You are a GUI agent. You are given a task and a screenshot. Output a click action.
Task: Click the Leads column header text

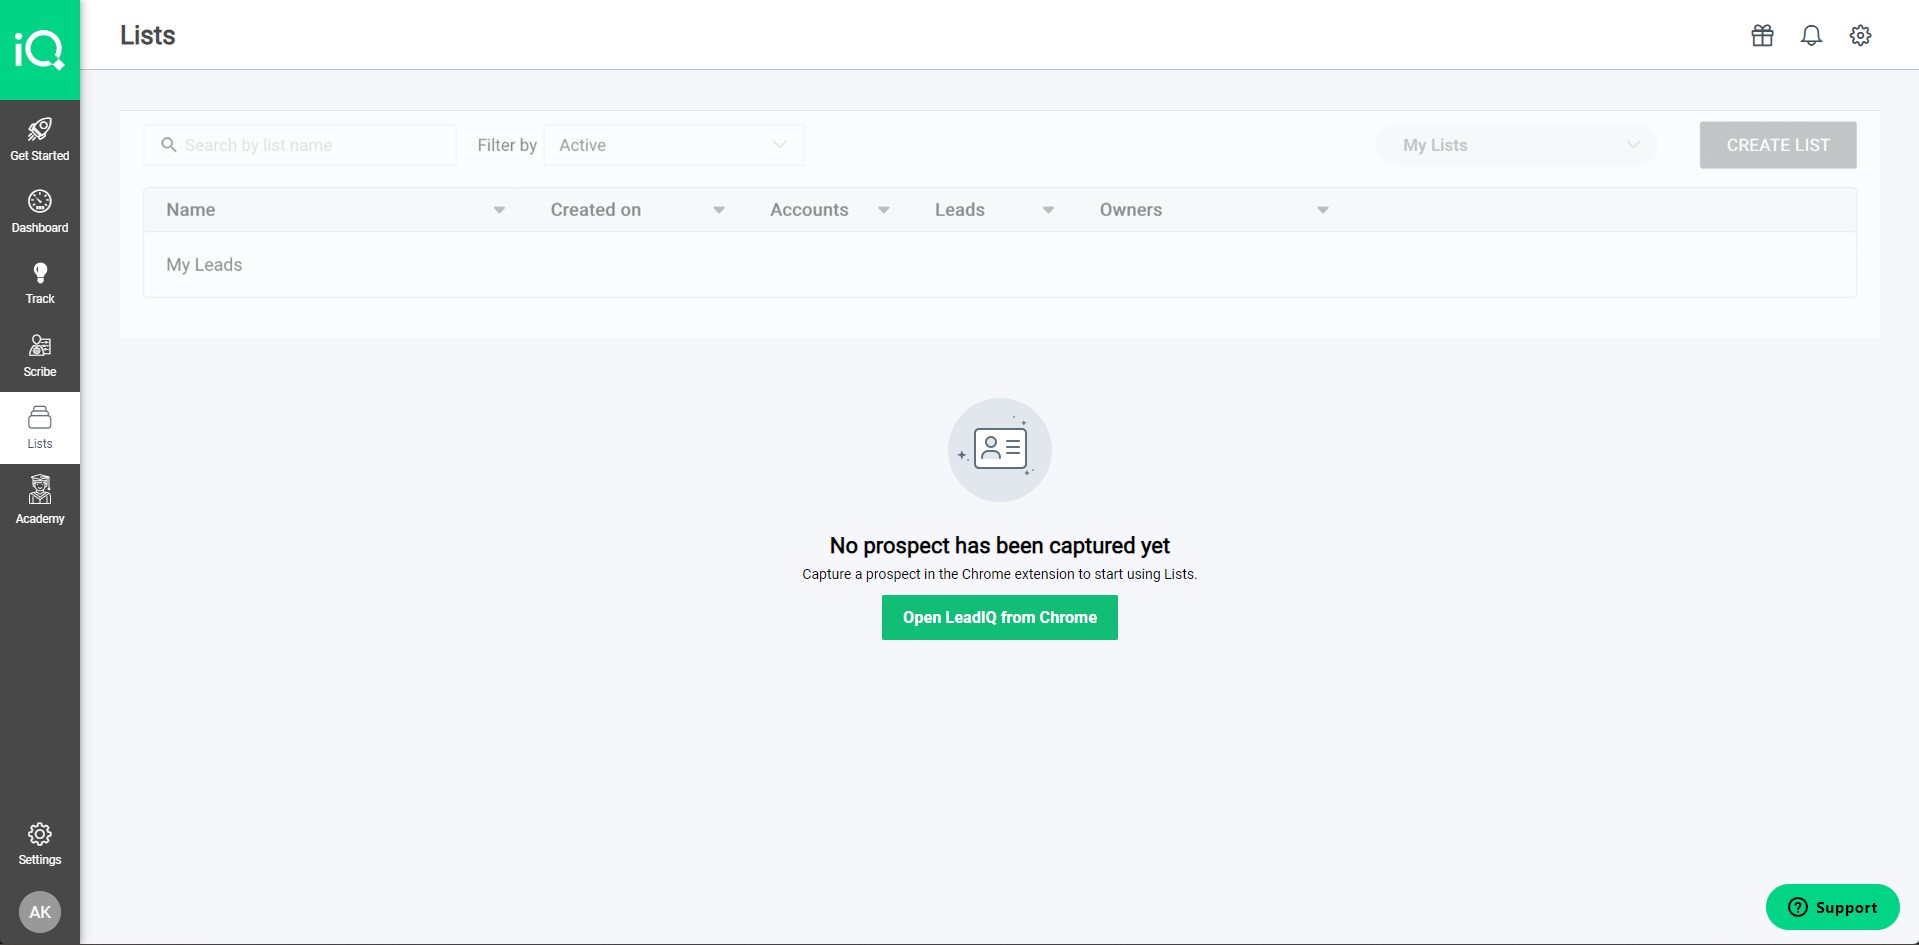[960, 210]
